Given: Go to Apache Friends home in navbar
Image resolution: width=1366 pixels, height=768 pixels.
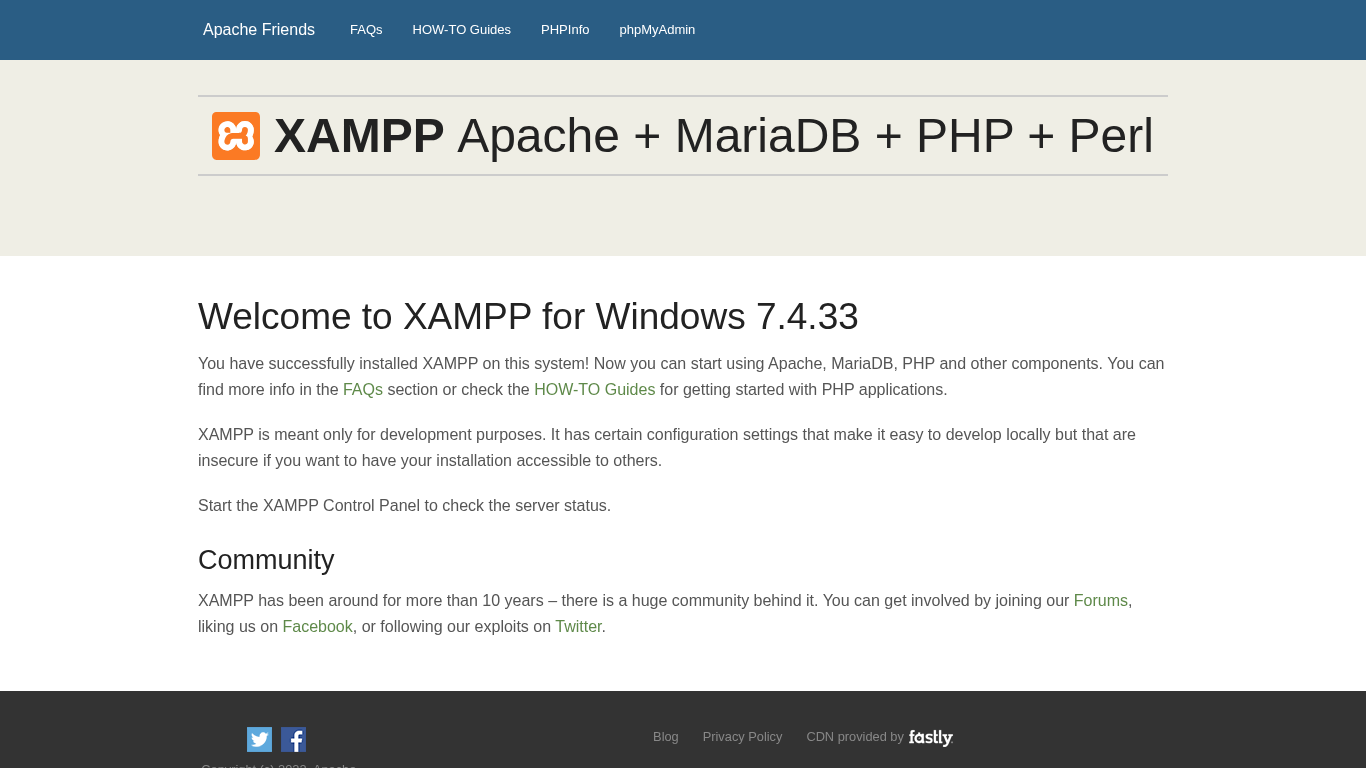Looking at the screenshot, I should tap(259, 30).
